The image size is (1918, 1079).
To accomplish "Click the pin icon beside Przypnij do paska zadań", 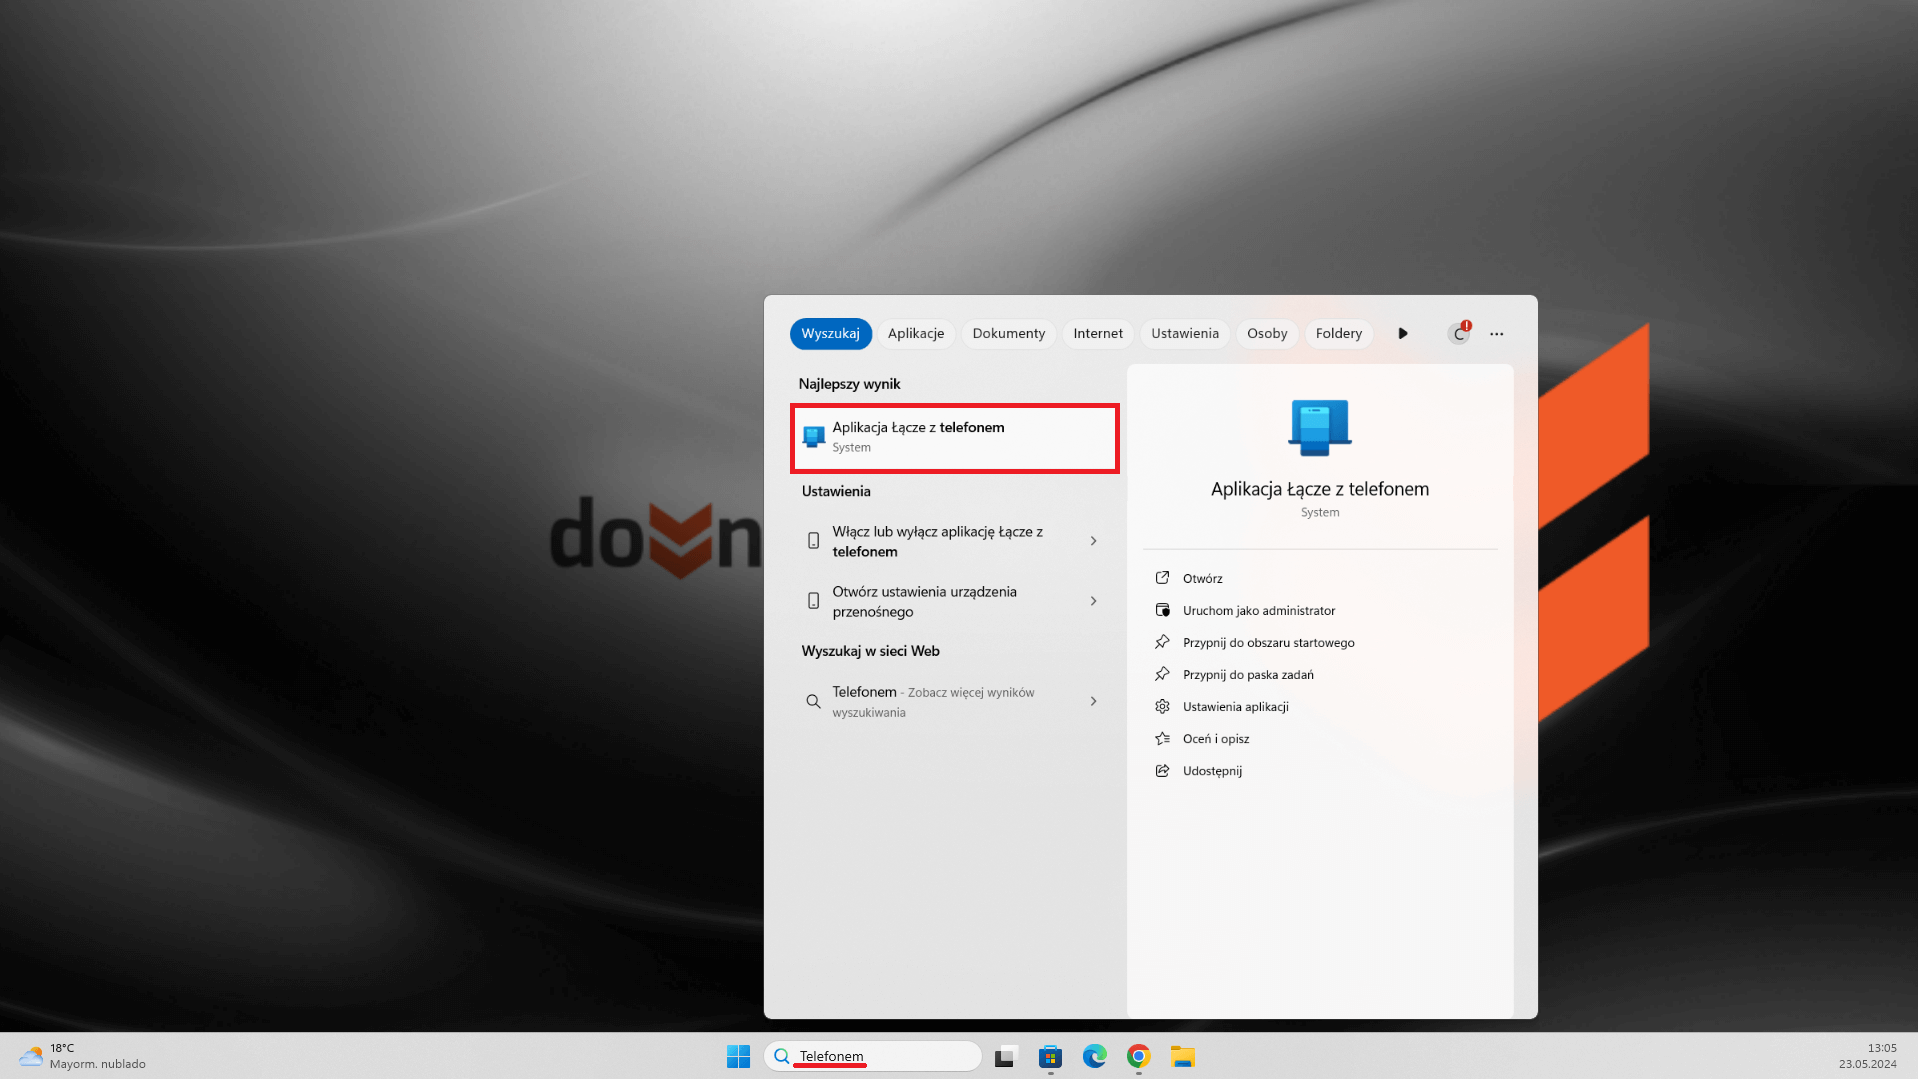I will 1162,674.
